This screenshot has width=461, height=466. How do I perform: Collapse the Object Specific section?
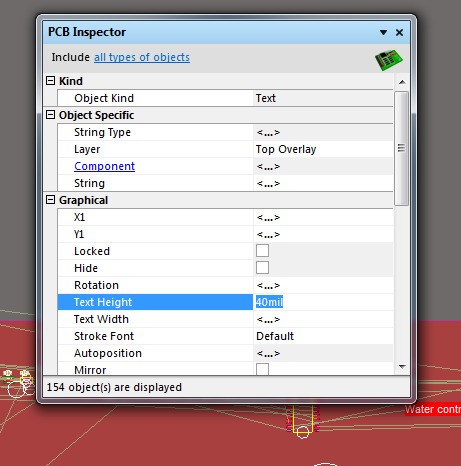50,115
